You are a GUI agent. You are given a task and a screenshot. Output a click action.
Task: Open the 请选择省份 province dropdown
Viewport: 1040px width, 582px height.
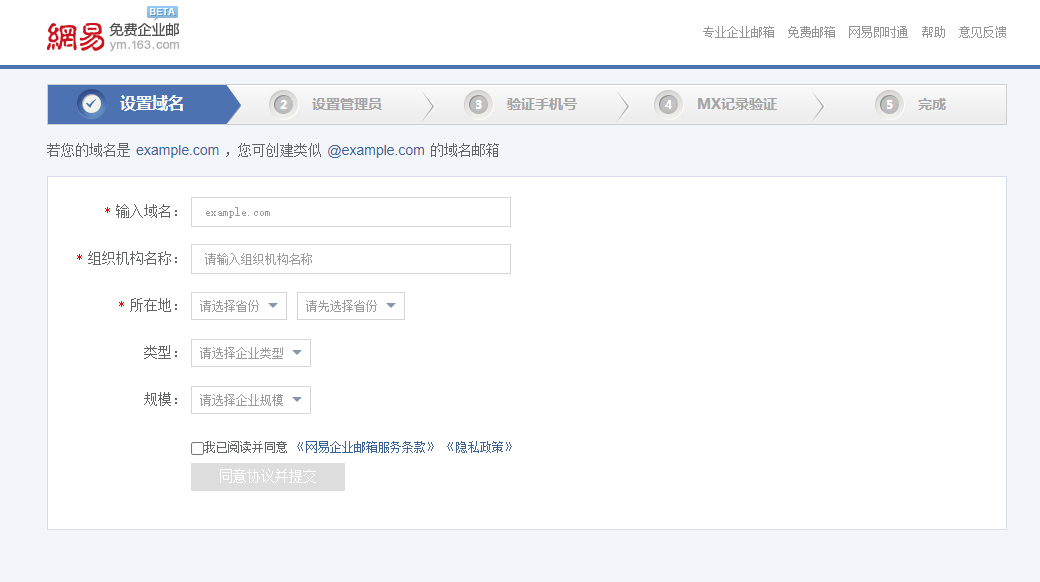pyautogui.click(x=238, y=305)
